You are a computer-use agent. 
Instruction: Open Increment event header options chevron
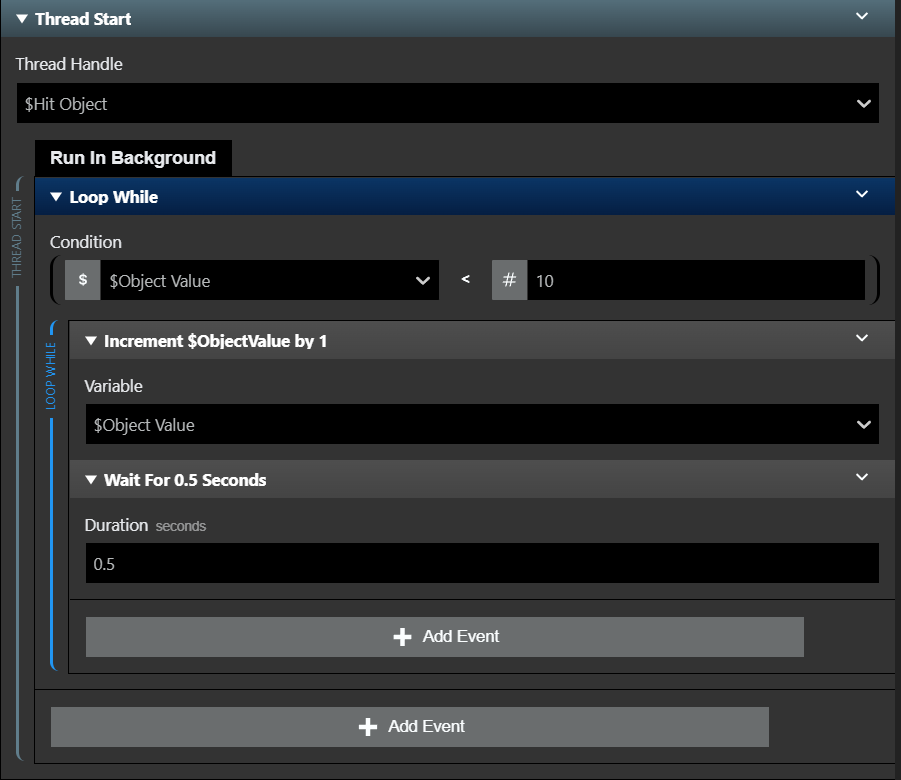point(862,338)
